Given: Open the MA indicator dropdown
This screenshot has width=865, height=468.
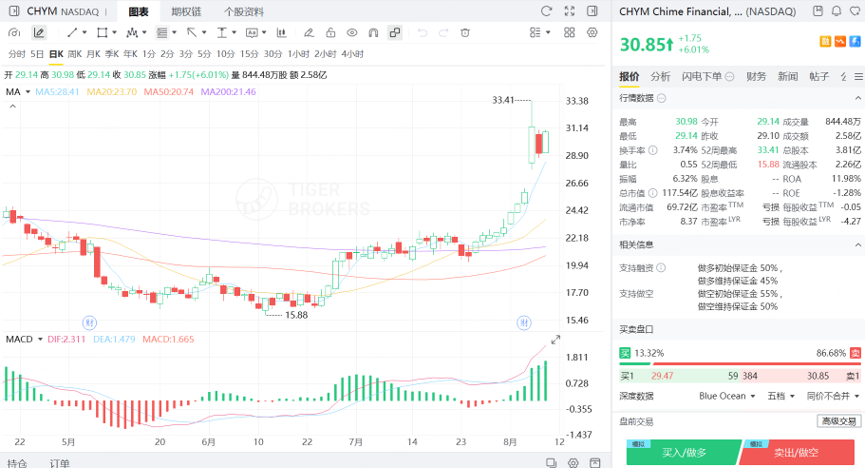Looking at the screenshot, I should [28, 92].
